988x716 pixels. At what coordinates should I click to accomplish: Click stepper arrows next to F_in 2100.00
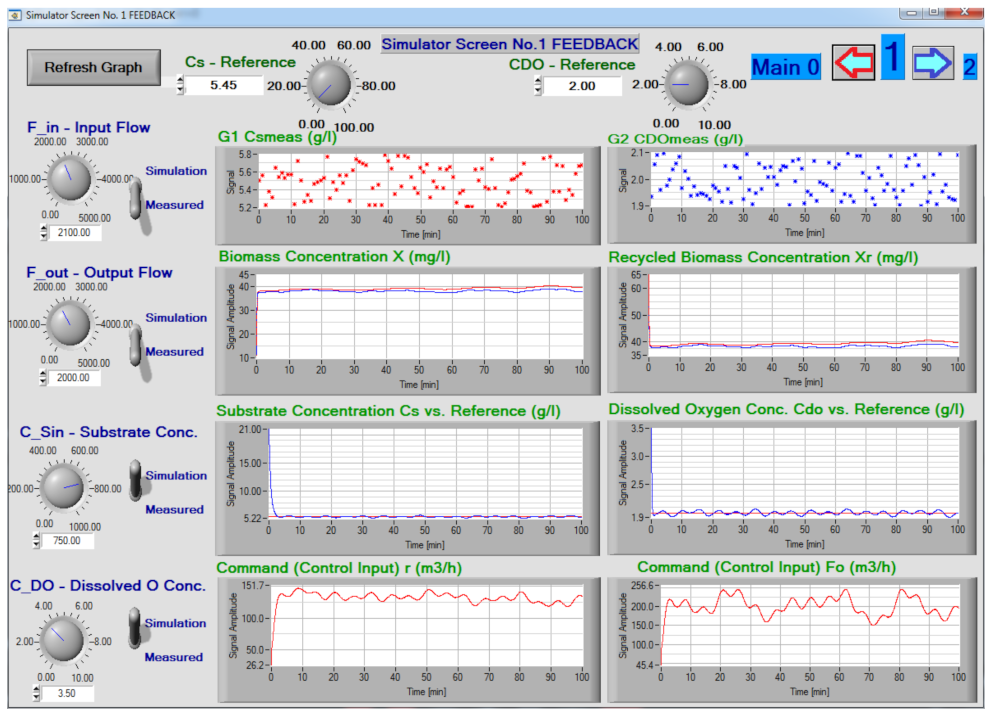(44, 232)
